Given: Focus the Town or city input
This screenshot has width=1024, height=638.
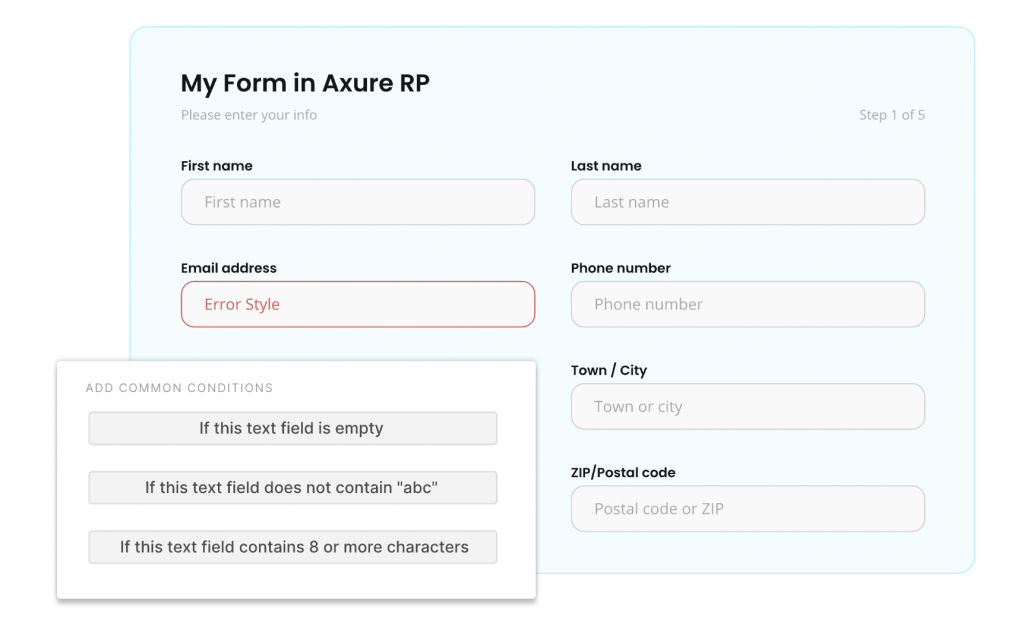Looking at the screenshot, I should click(x=747, y=407).
